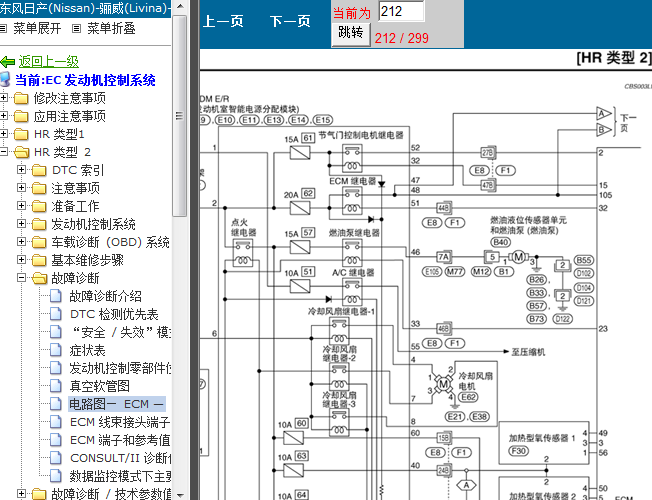652x500 pixels.
Task: Expand the 发动机控制系统 node
Action: (x=22, y=223)
